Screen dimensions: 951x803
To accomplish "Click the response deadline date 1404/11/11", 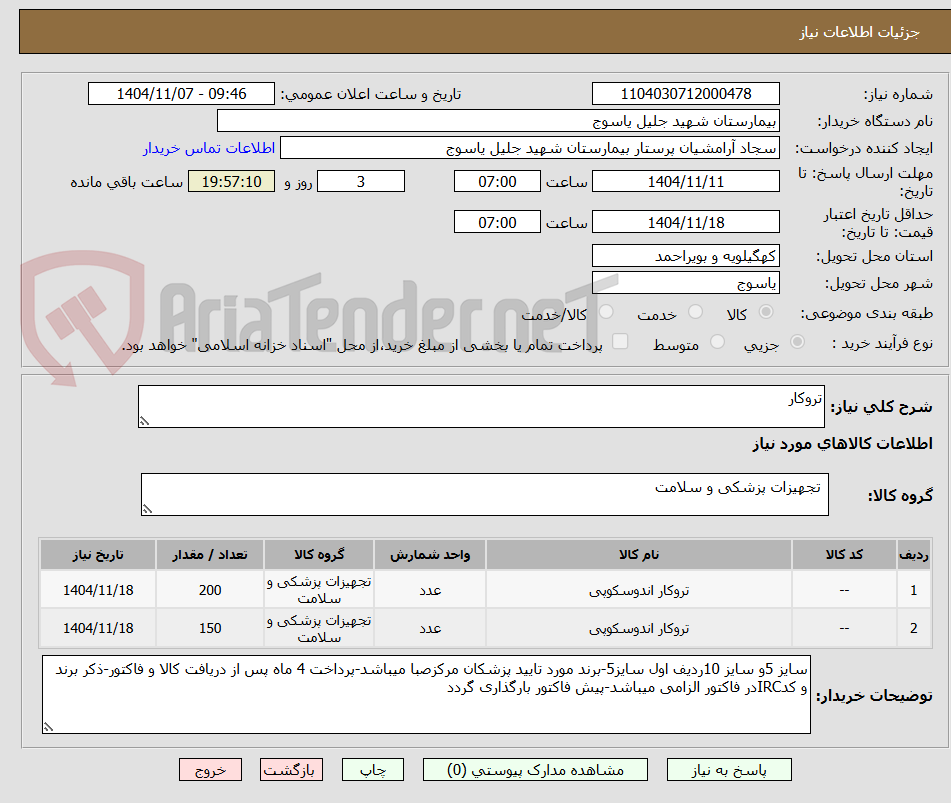I will (x=685, y=181).
